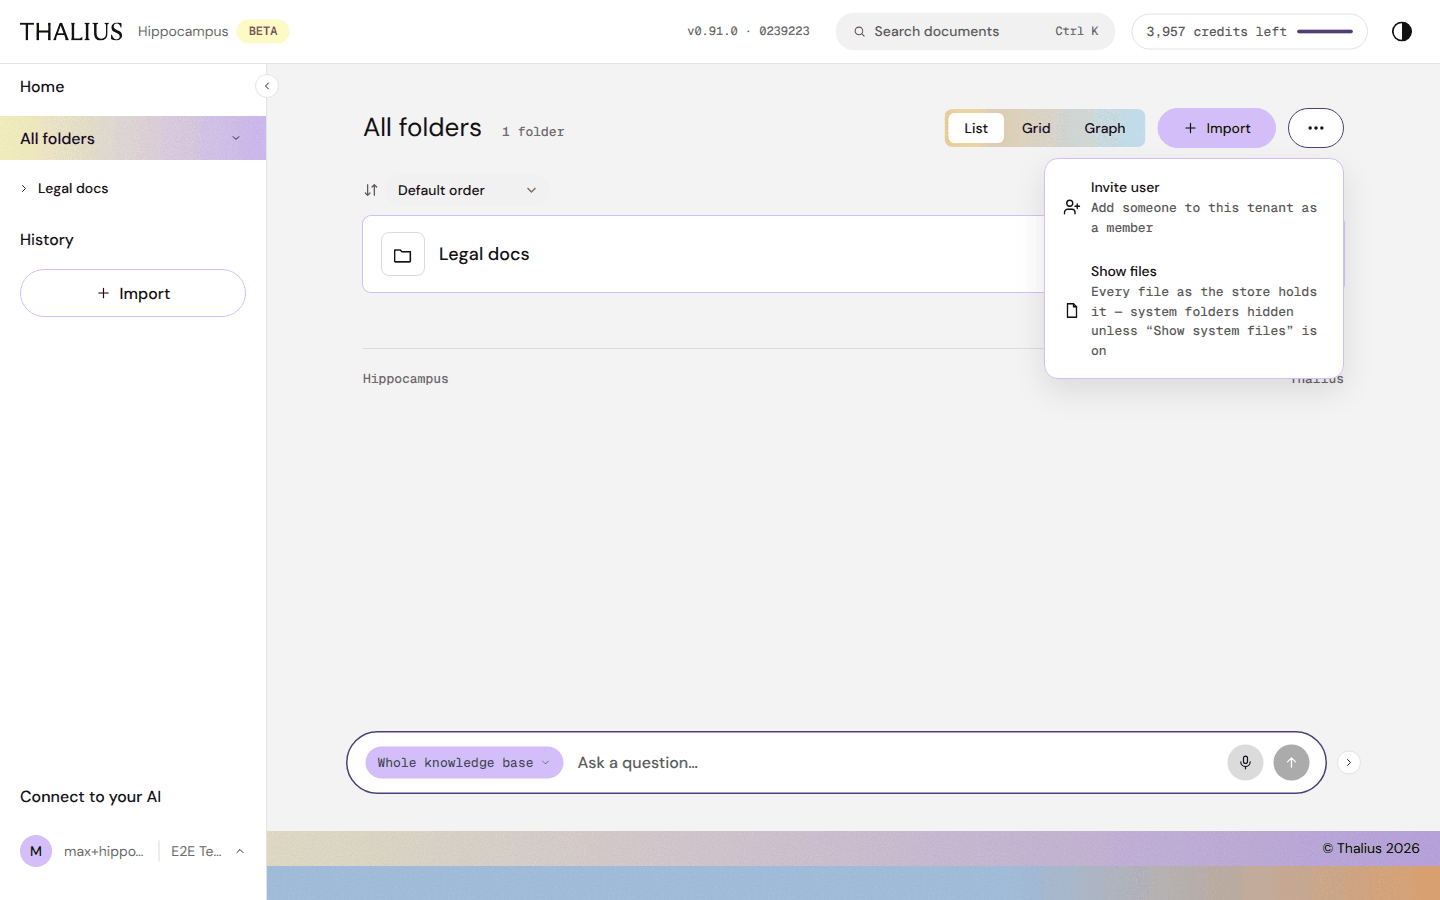This screenshot has height=900, width=1440.
Task: Select Invite user menu entry
Action: (x=1194, y=207)
